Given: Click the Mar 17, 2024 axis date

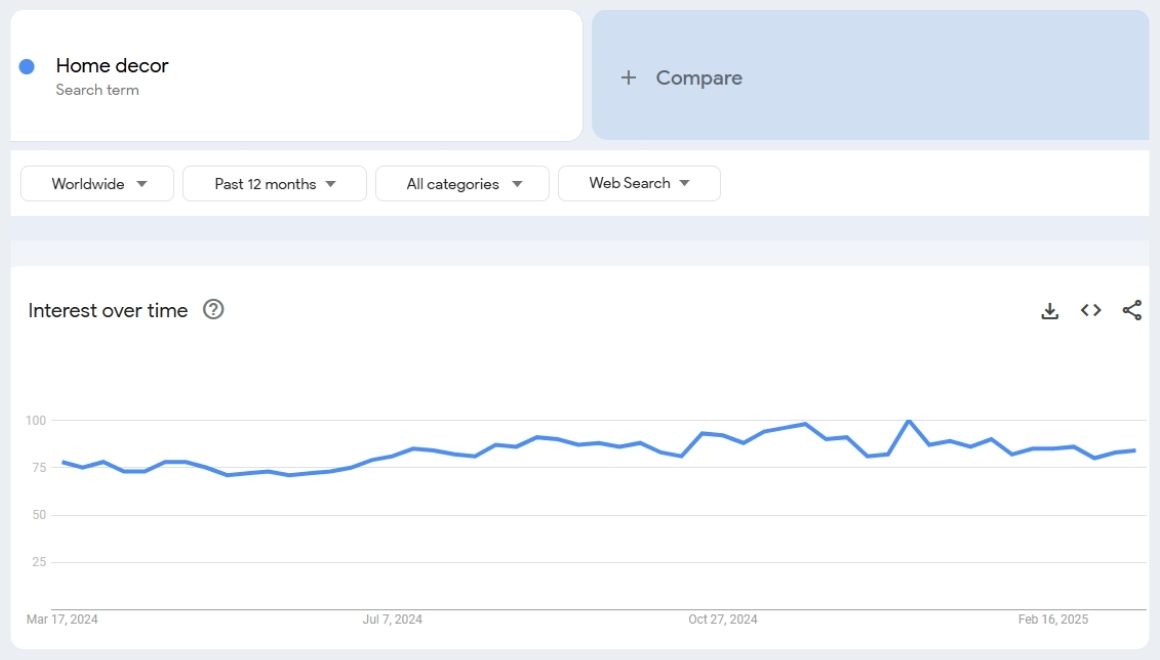Looking at the screenshot, I should [62, 620].
